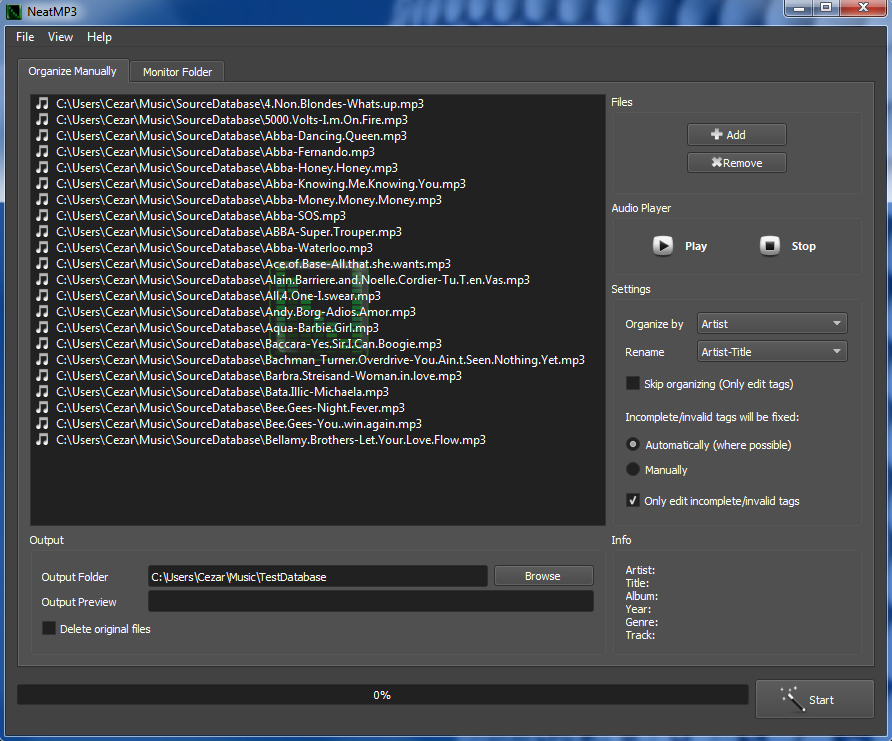The width and height of the screenshot is (892, 741).
Task: Open the File menu
Action: tap(25, 37)
